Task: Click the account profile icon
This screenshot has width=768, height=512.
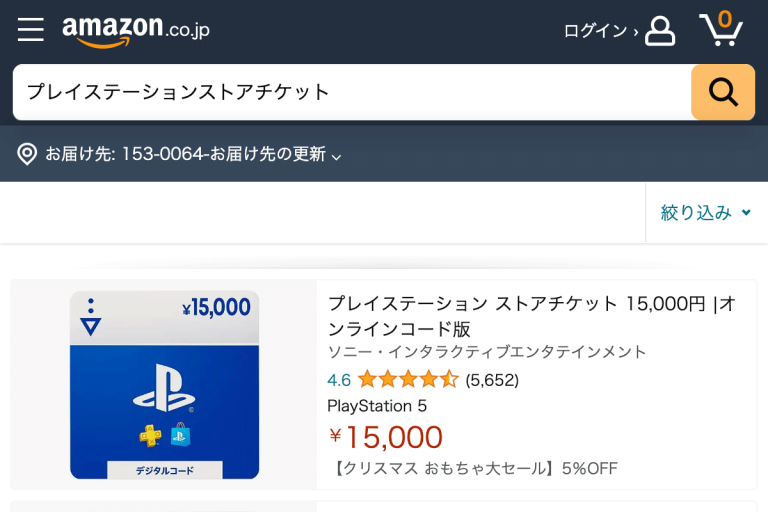Action: (660, 30)
